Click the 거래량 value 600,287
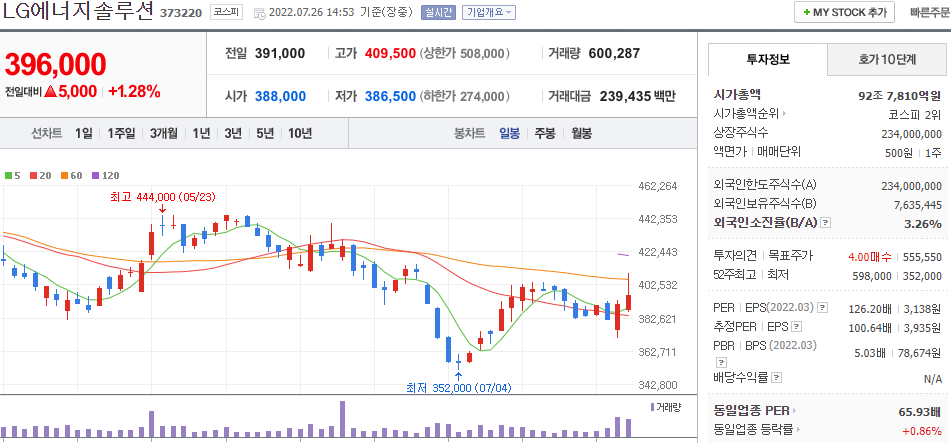The height and width of the screenshot is (443, 951). tap(614, 53)
